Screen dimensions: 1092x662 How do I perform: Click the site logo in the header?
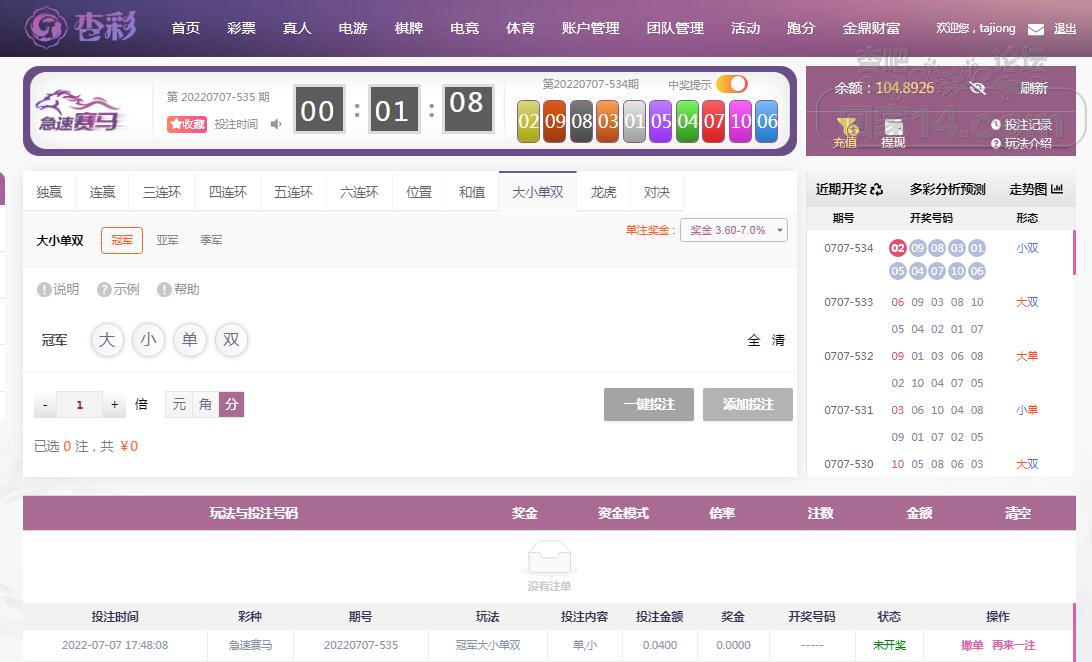(x=81, y=26)
